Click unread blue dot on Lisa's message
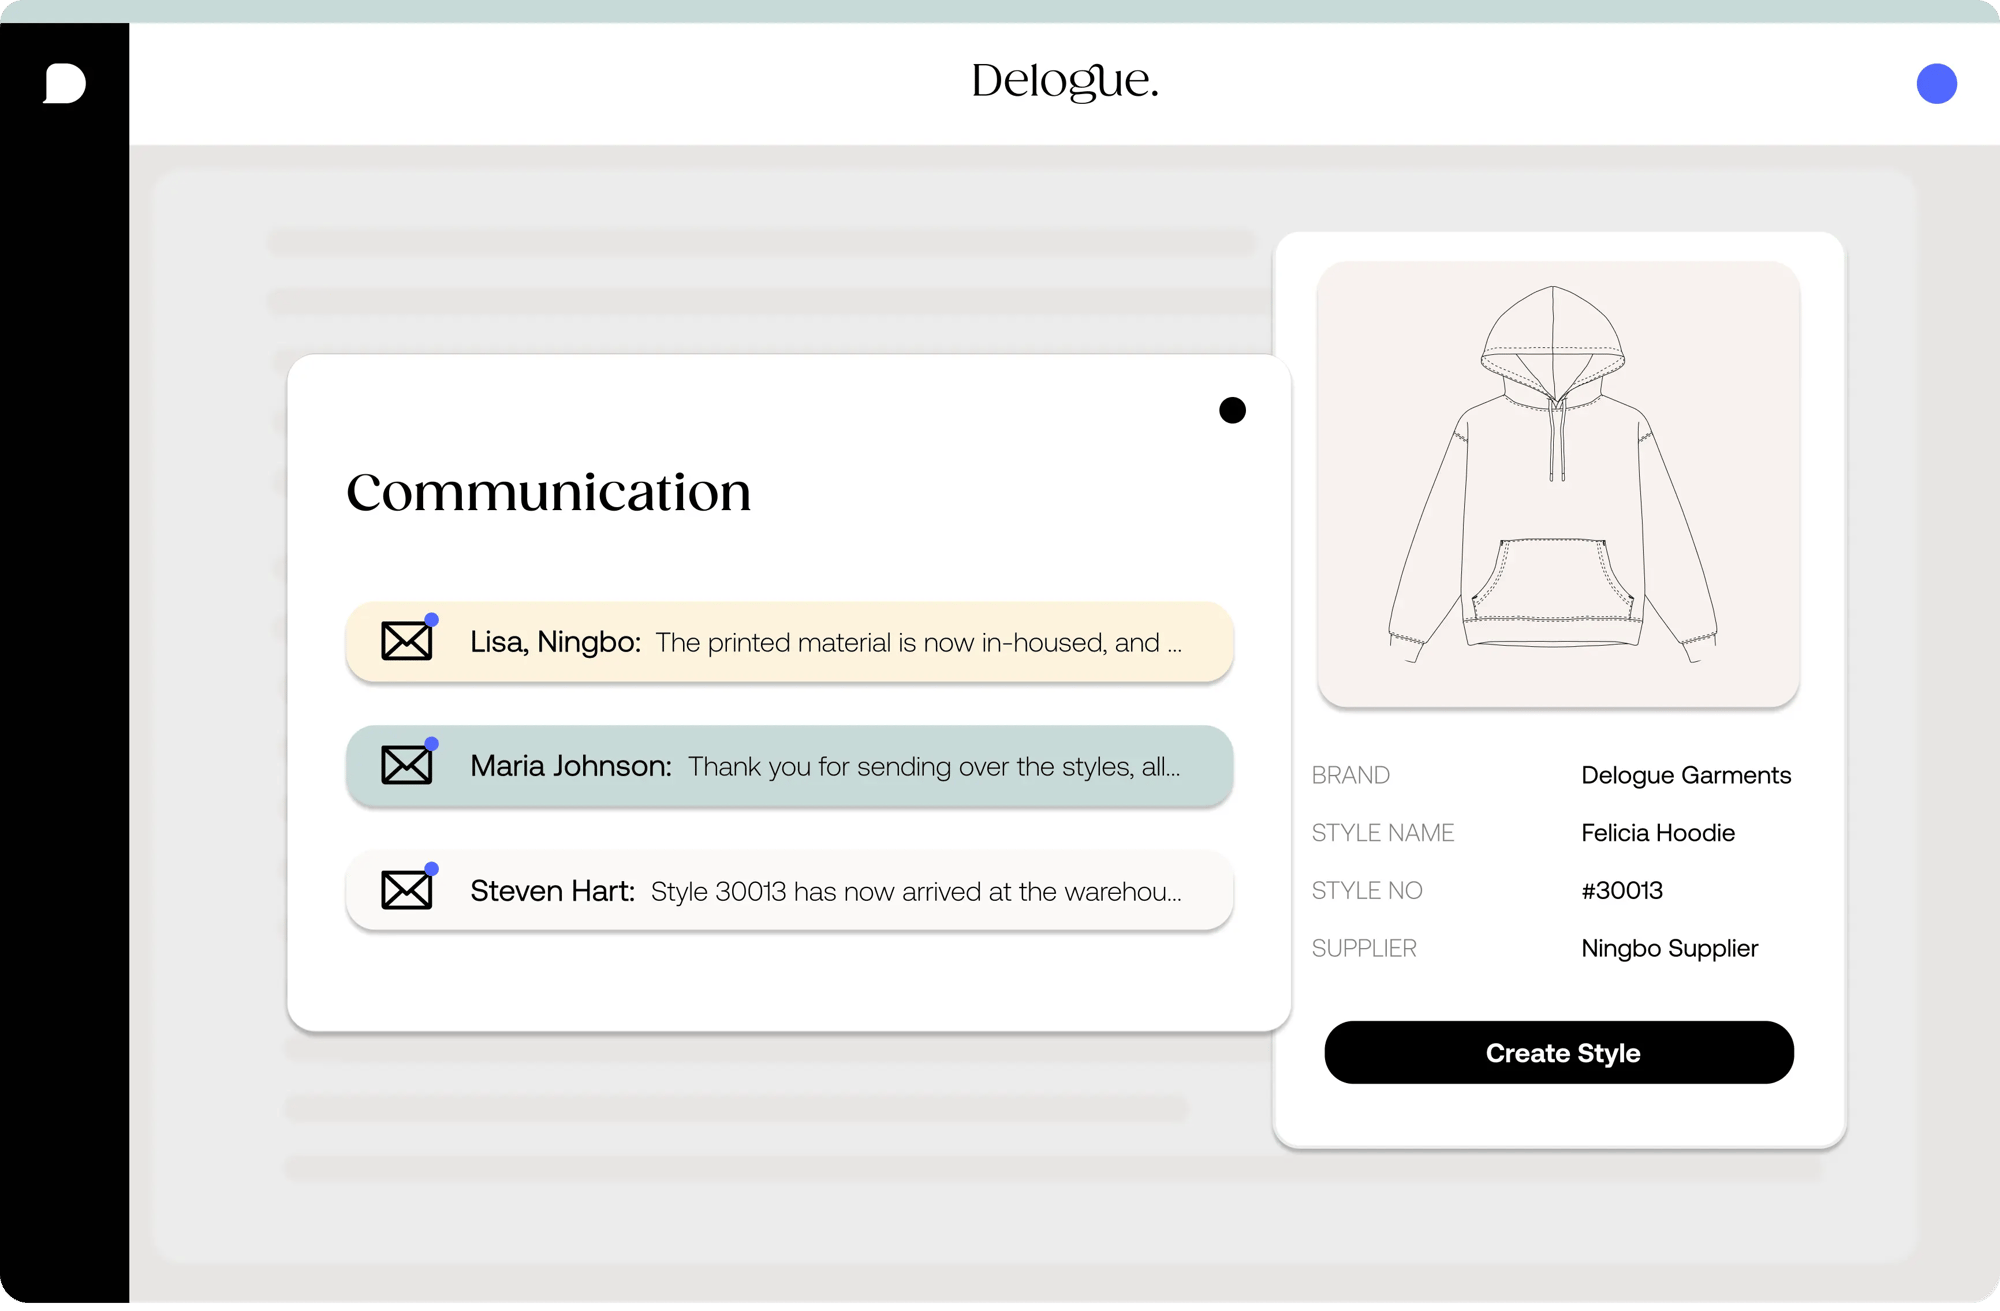 432,620
